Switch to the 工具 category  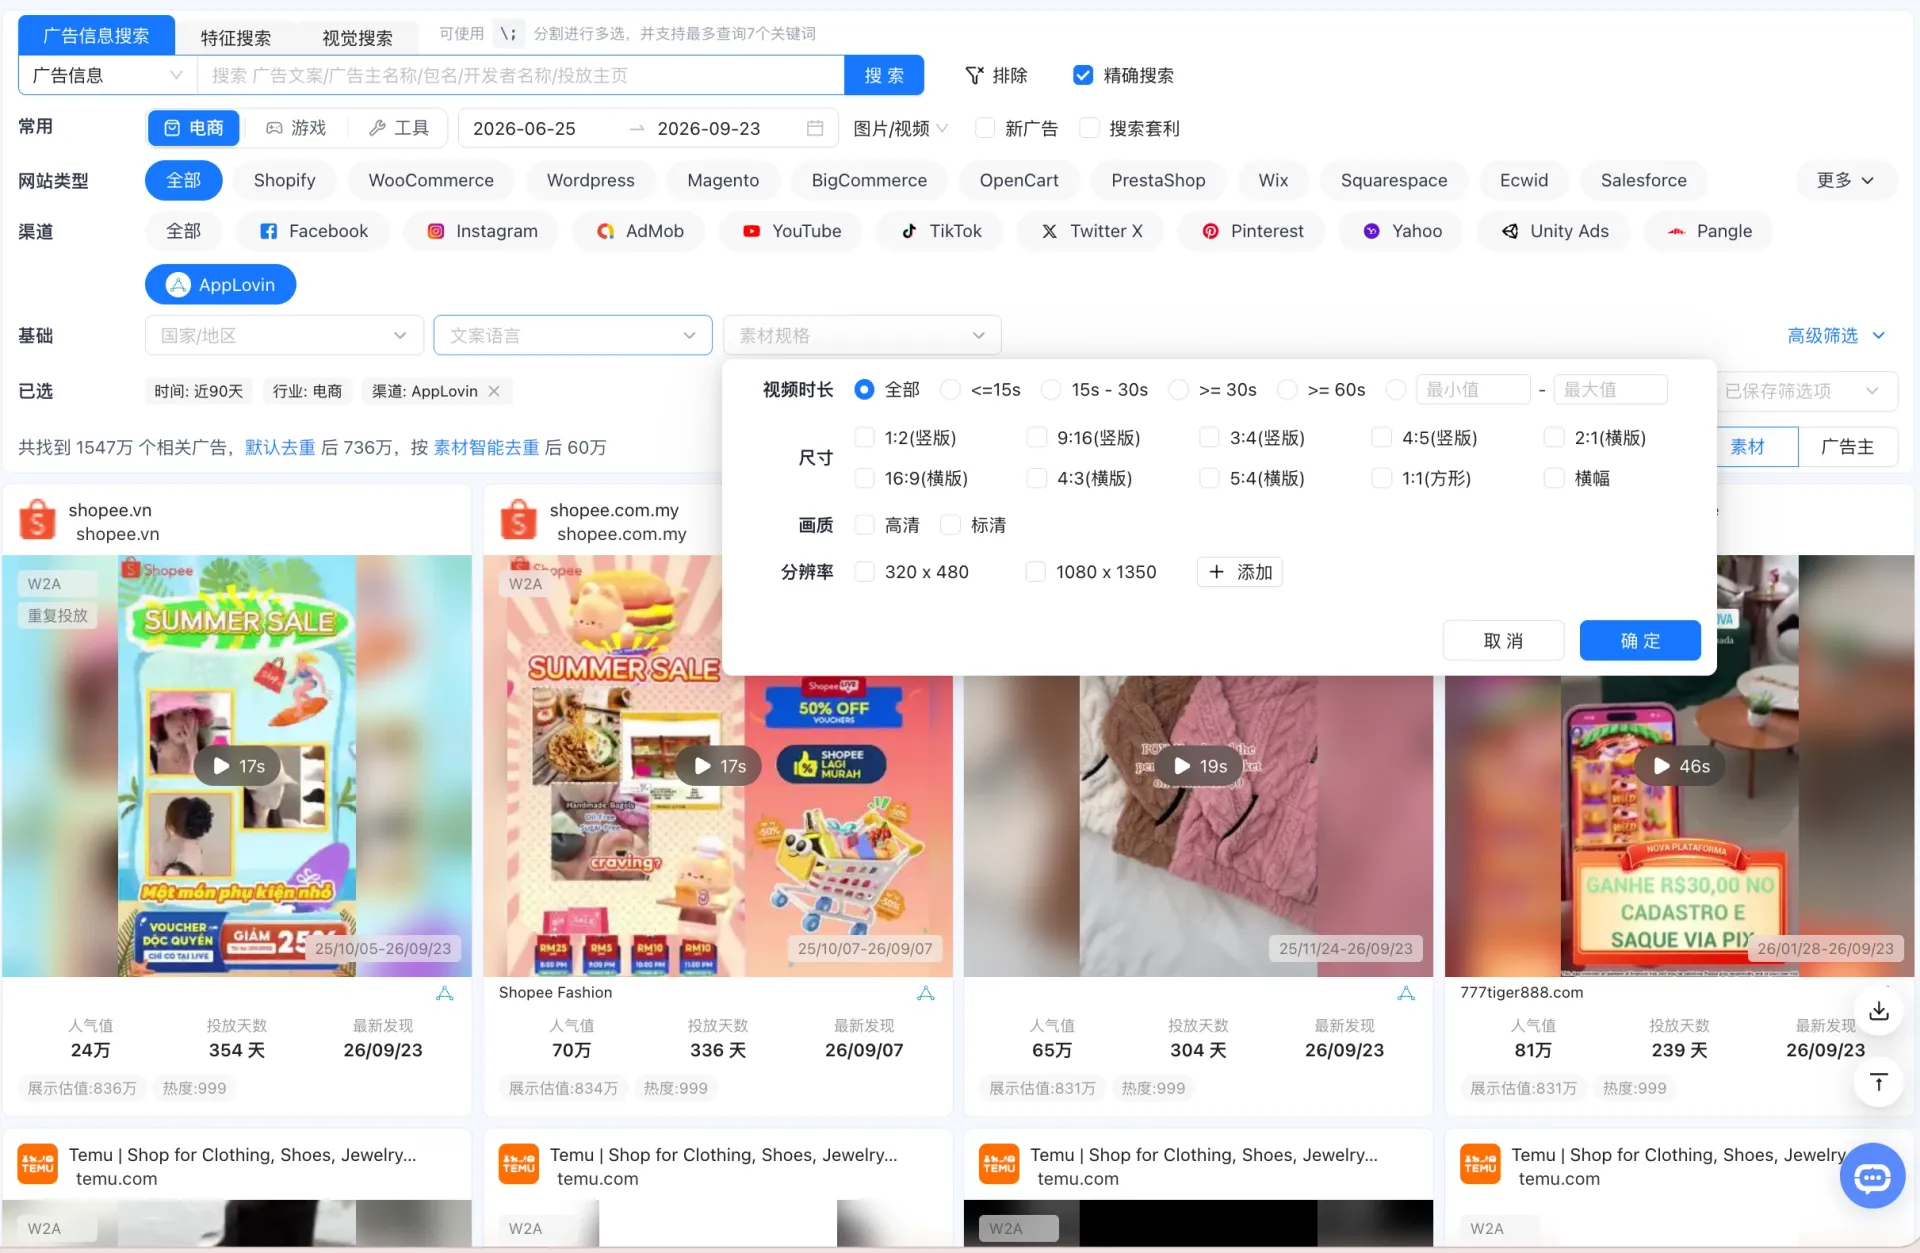click(x=398, y=128)
